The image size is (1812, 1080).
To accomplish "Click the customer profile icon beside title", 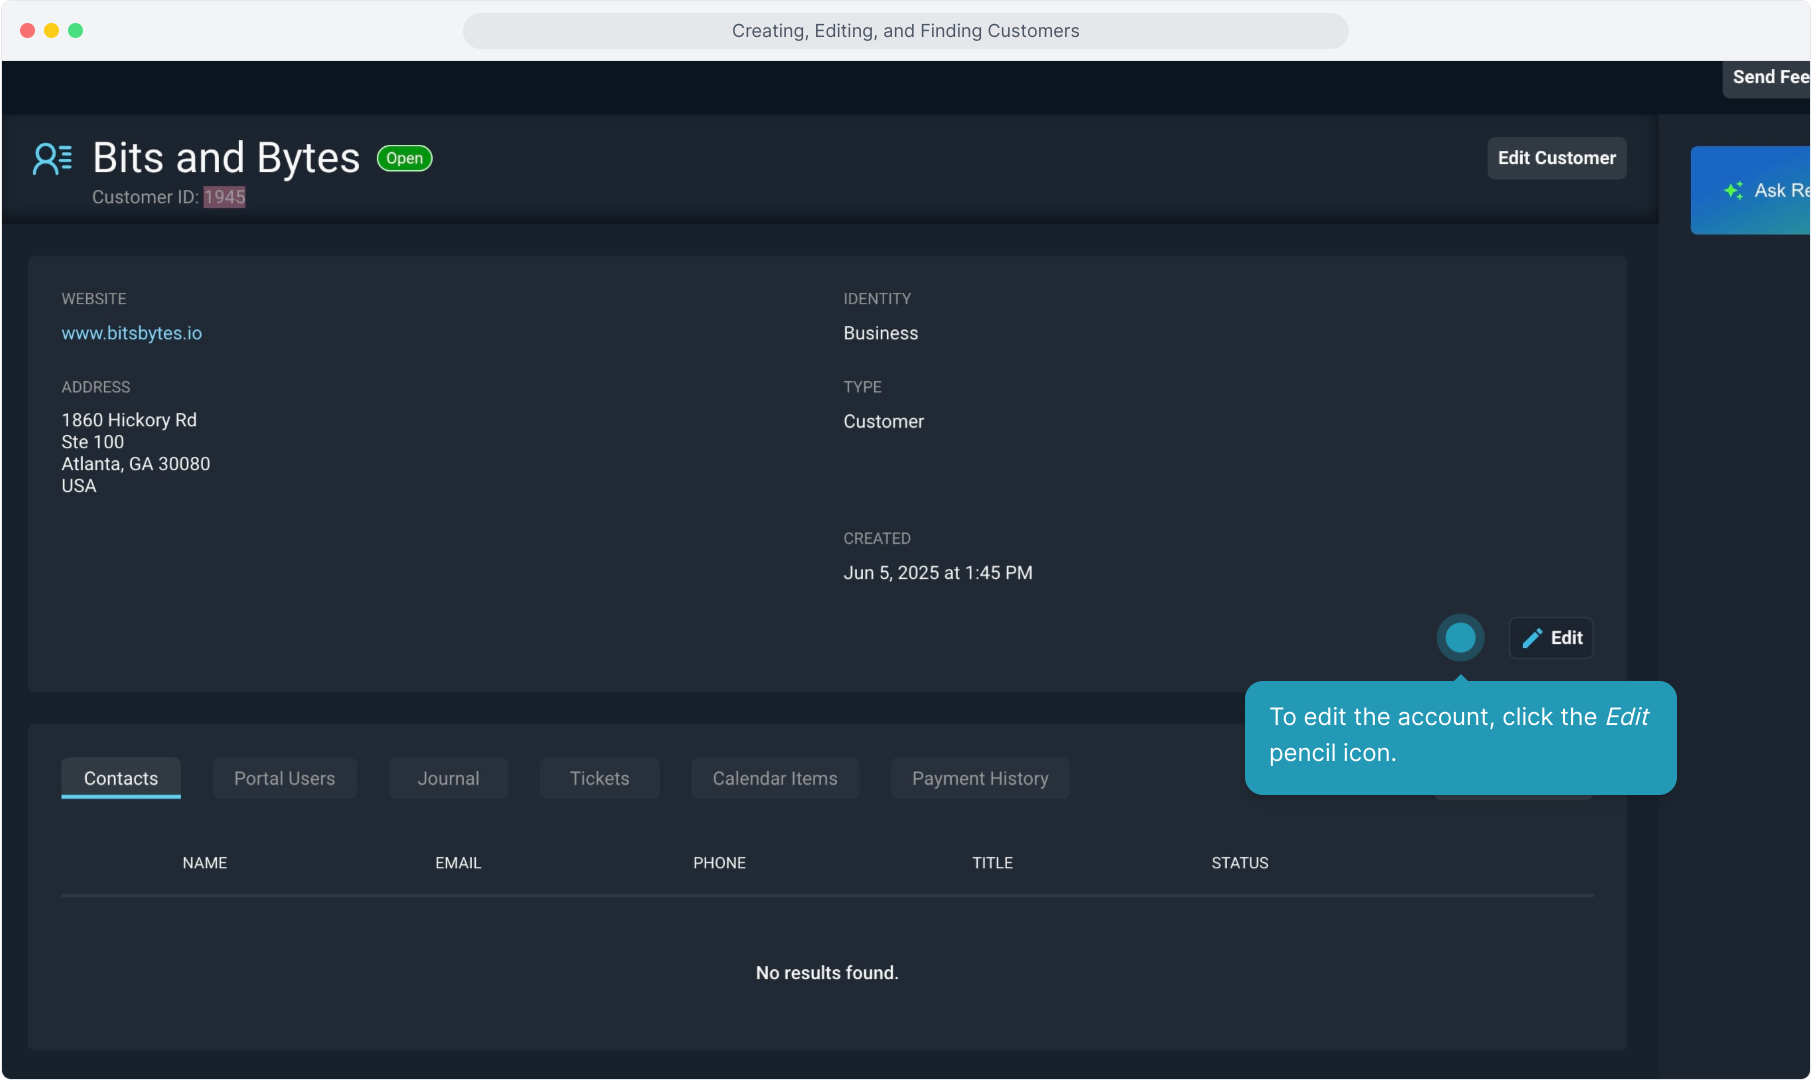I will [52, 159].
